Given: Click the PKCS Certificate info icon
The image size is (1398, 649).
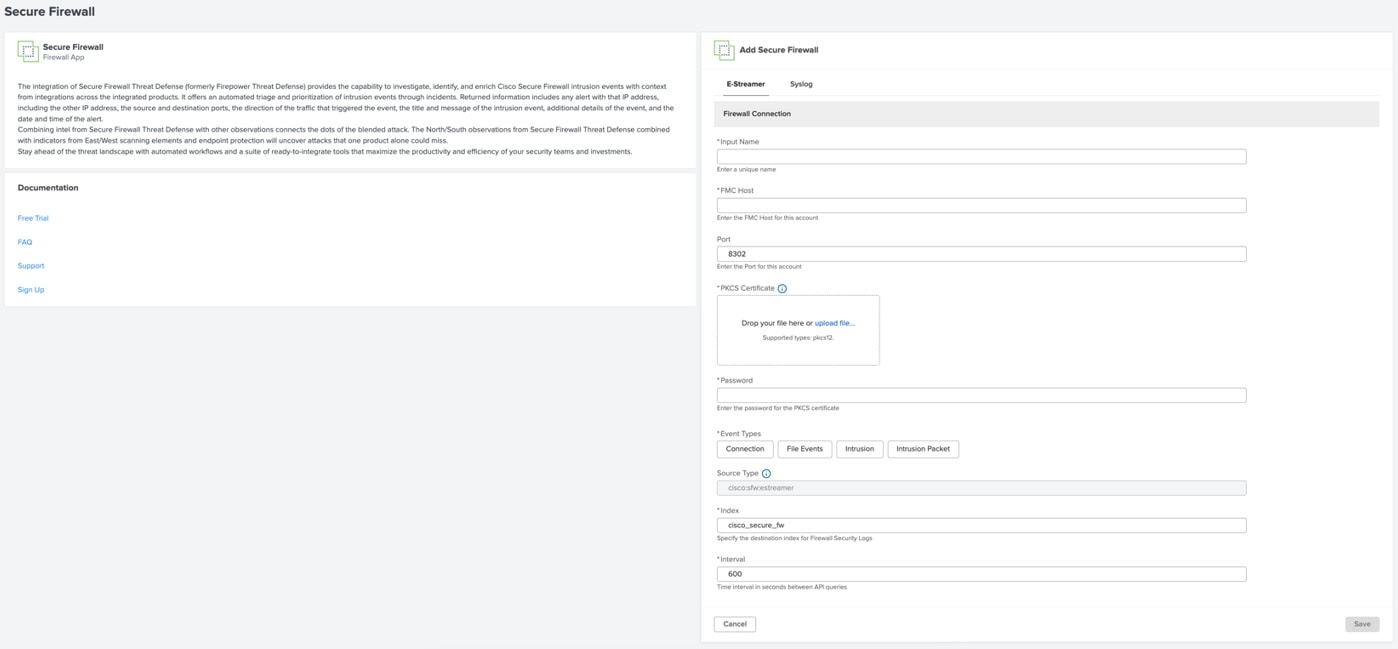Looking at the screenshot, I should point(782,289).
